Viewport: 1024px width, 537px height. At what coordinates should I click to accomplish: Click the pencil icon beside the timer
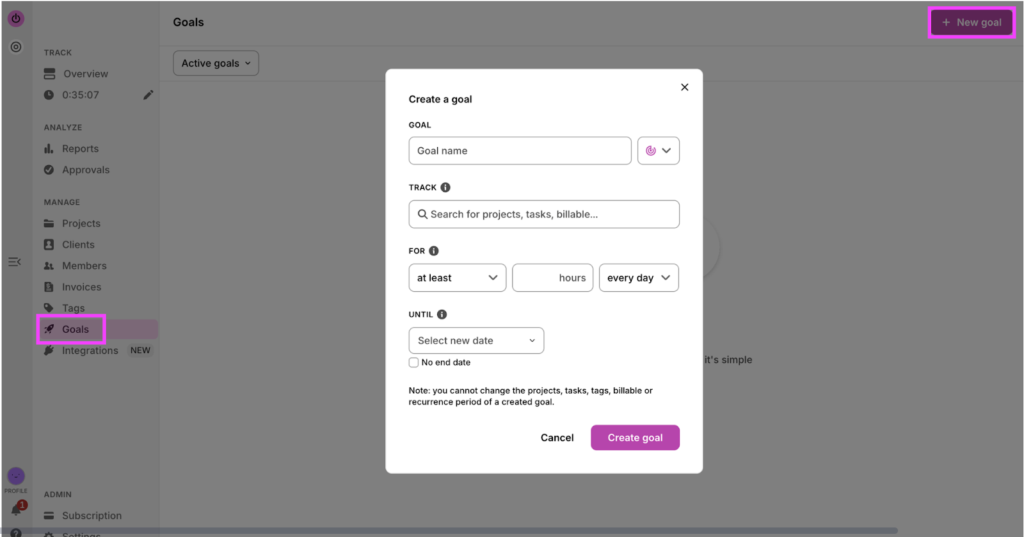[x=149, y=95]
